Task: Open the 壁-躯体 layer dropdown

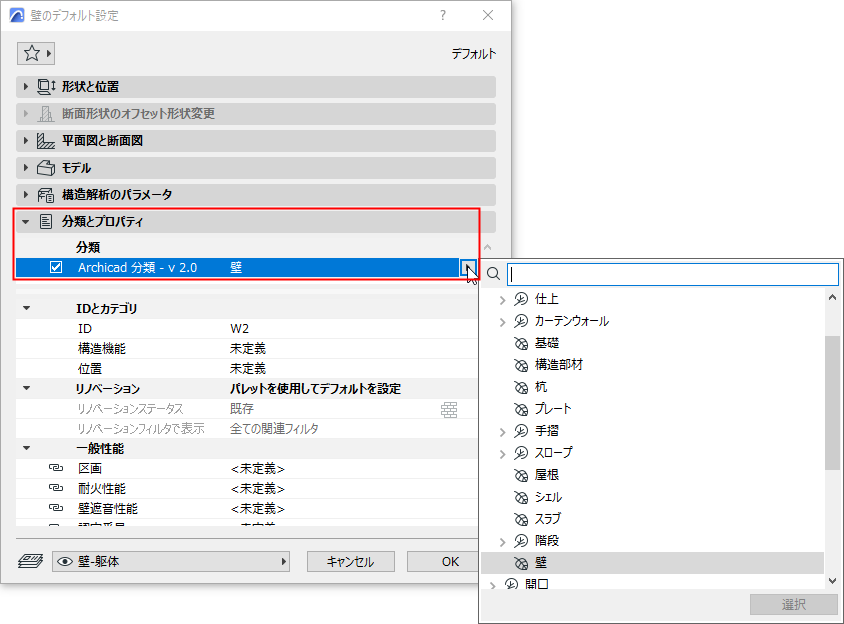Action: pyautogui.click(x=171, y=562)
